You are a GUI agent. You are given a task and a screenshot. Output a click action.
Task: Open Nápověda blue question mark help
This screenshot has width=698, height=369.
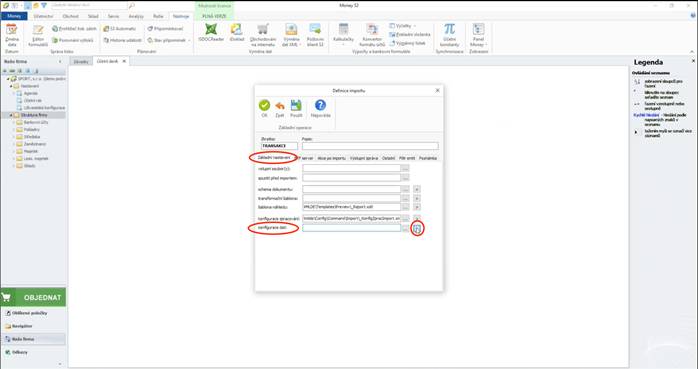pos(321,105)
